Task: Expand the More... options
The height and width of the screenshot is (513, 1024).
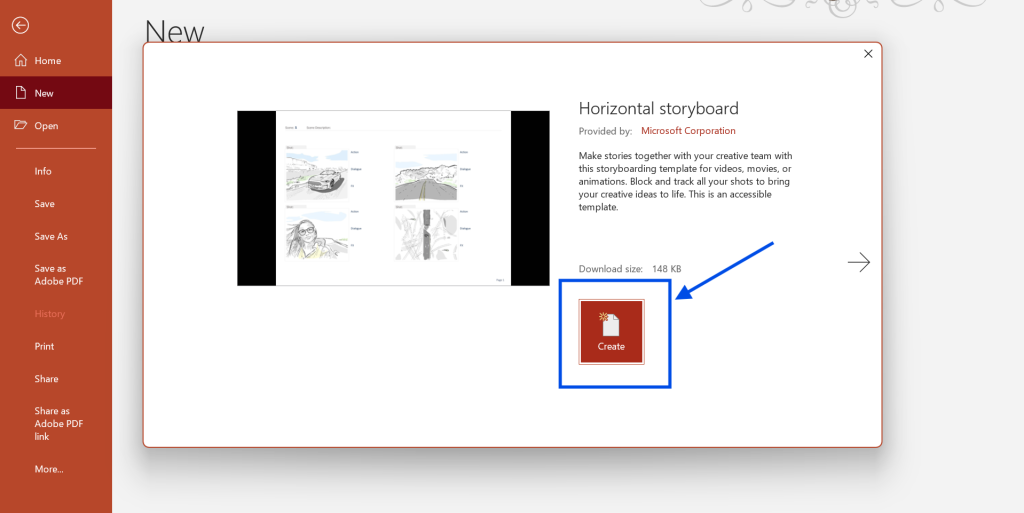Action: click(49, 469)
